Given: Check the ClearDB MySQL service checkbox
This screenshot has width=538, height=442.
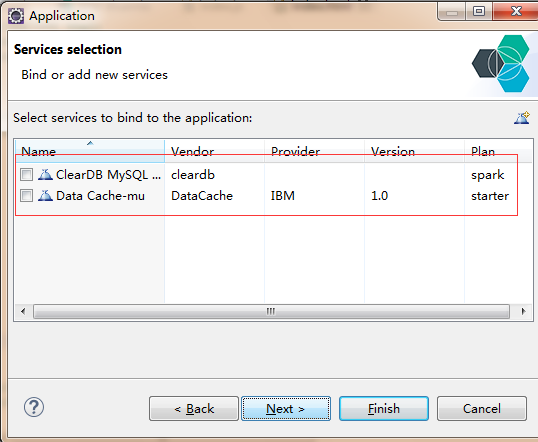Looking at the screenshot, I should pyautogui.click(x=26, y=175).
